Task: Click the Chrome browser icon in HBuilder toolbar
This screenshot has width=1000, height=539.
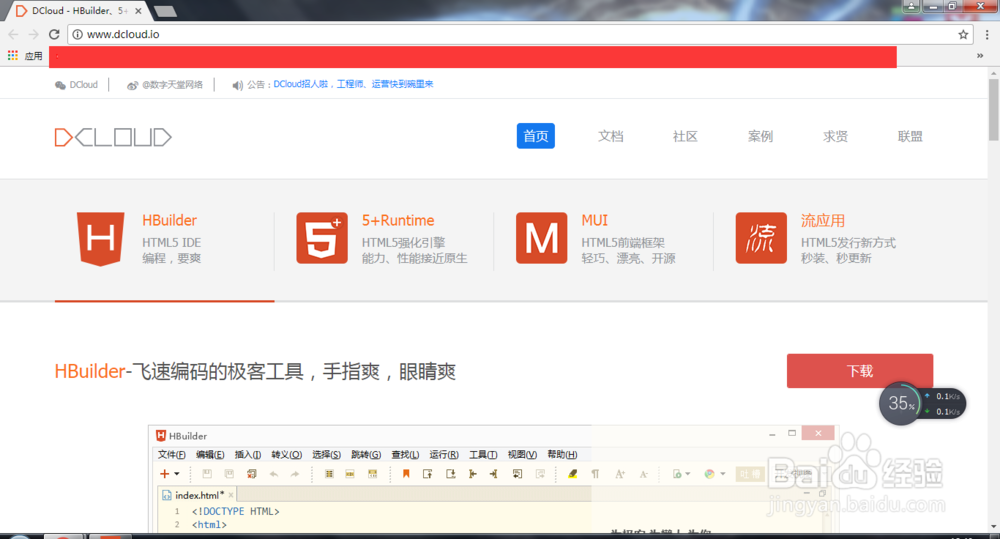Action: tap(709, 473)
